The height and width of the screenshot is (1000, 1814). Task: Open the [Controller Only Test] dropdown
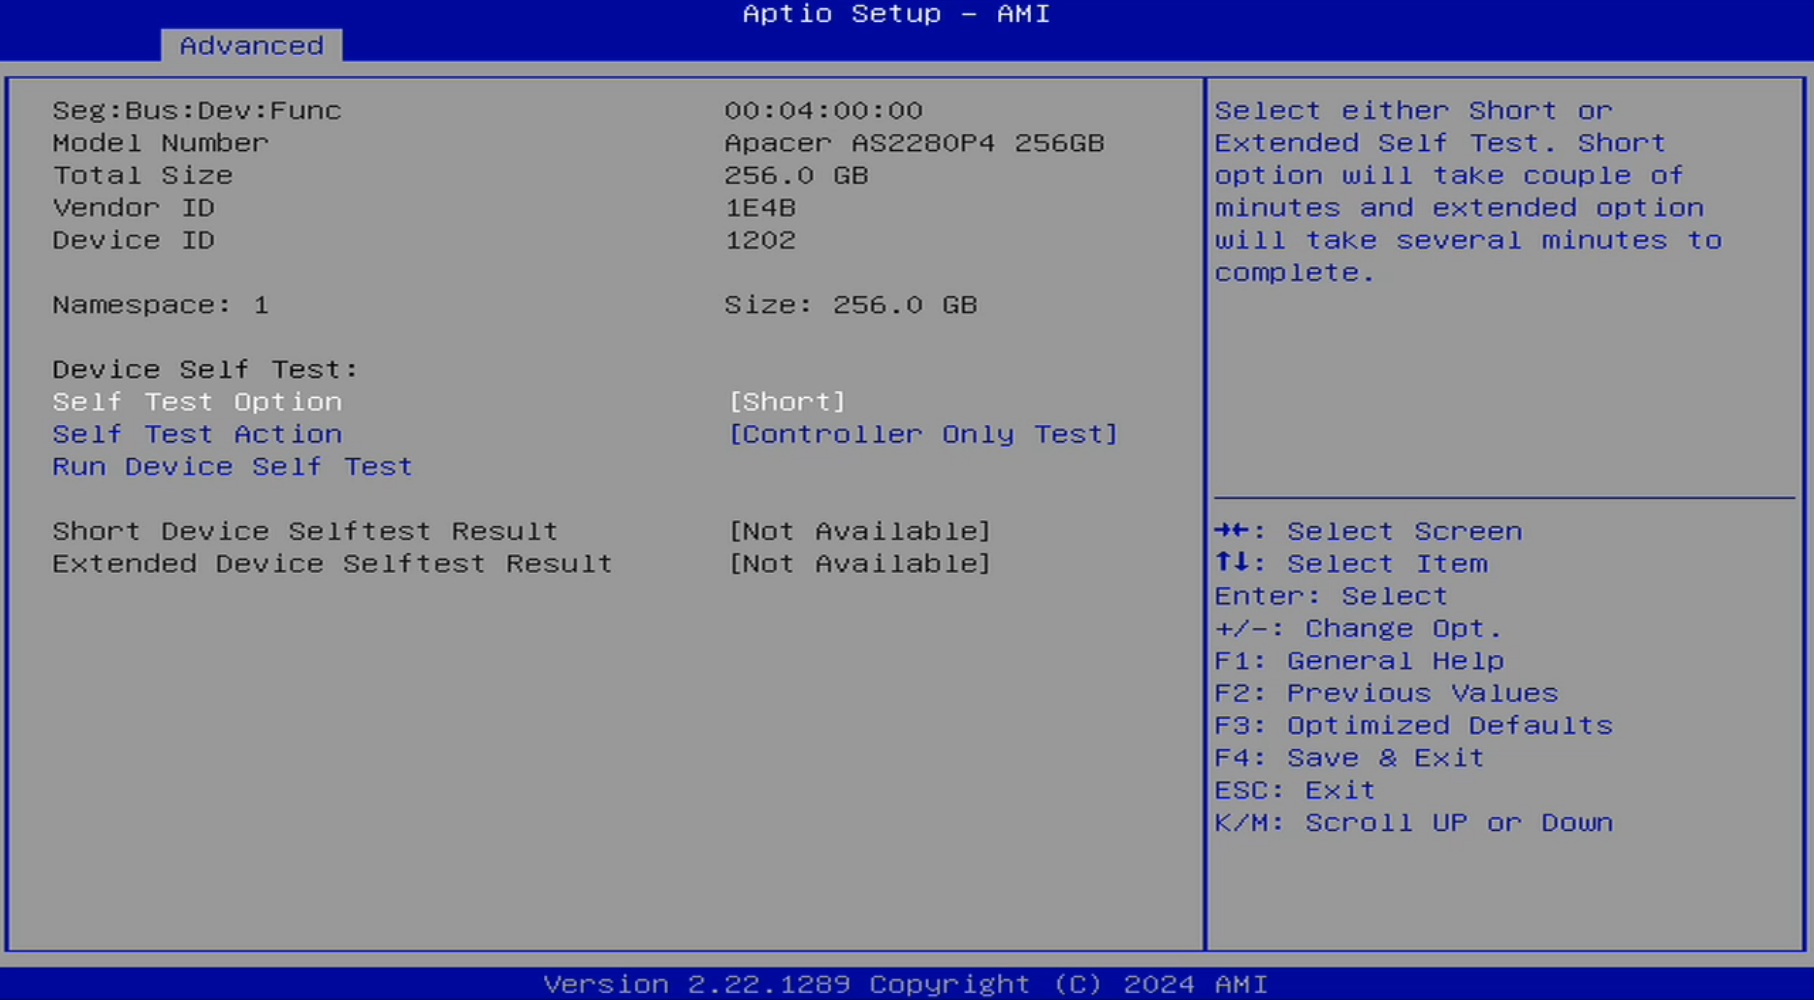click(x=922, y=435)
